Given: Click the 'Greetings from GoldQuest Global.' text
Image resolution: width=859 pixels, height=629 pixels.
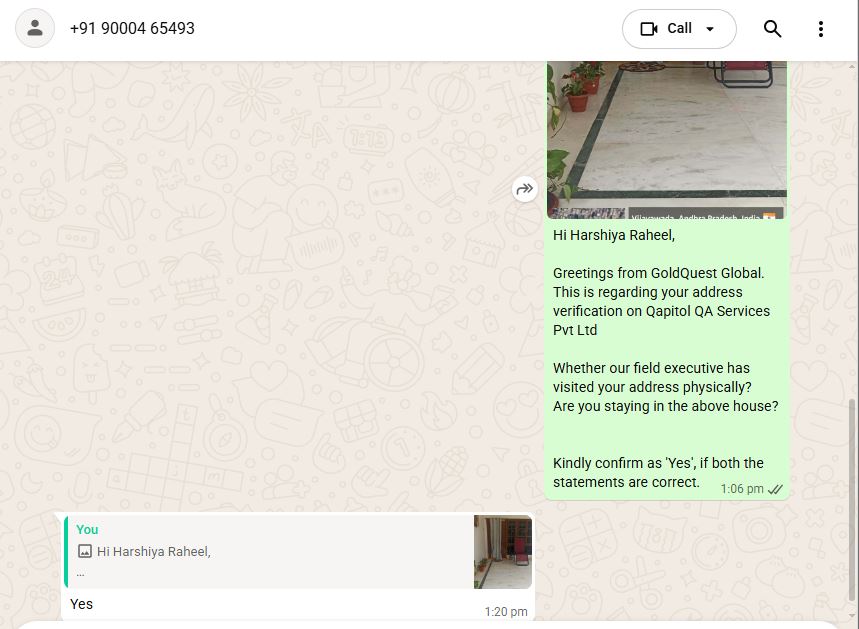Looking at the screenshot, I should click(x=658, y=273).
